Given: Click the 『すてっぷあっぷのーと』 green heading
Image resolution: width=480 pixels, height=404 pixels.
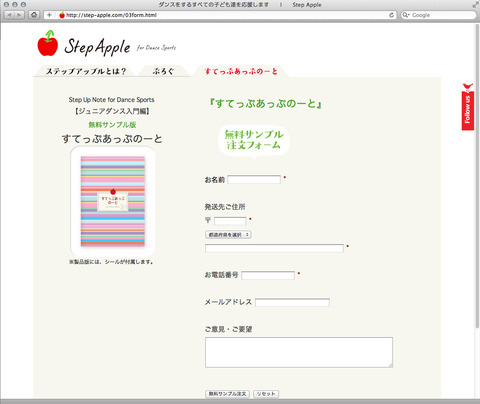Looking at the screenshot, I should click(x=265, y=103).
